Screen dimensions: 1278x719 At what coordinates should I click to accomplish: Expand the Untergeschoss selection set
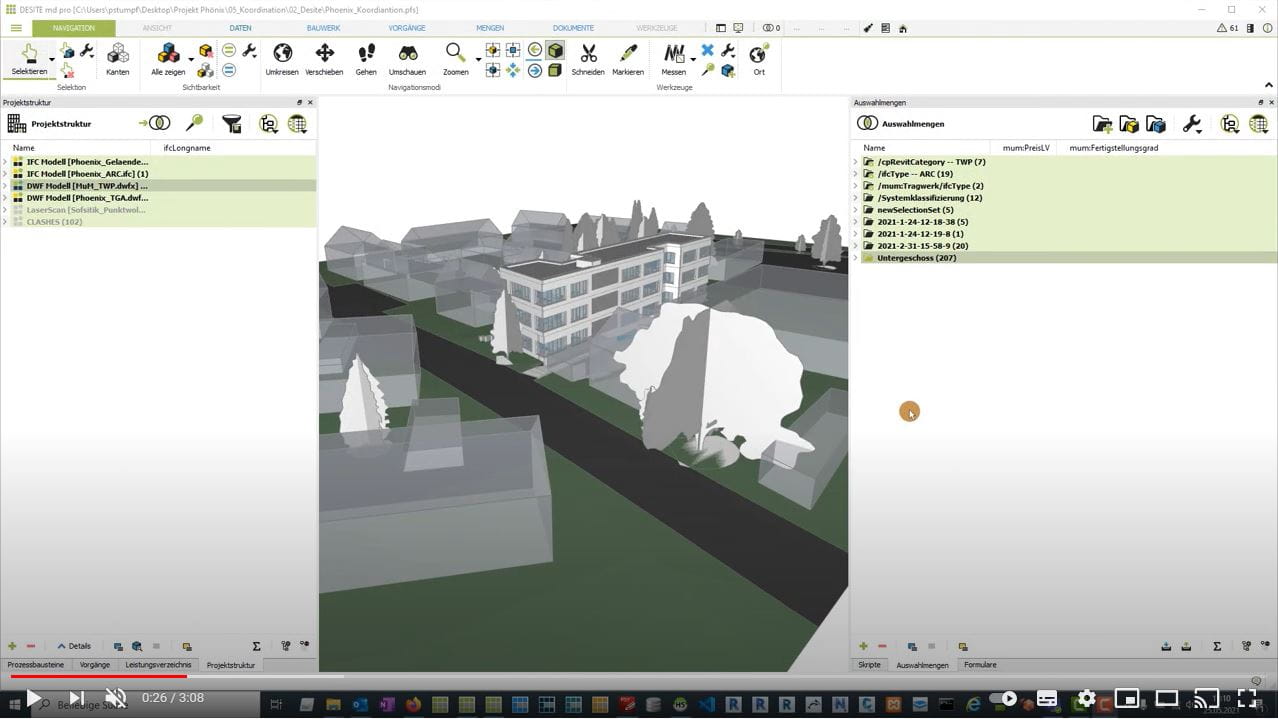[858, 257]
